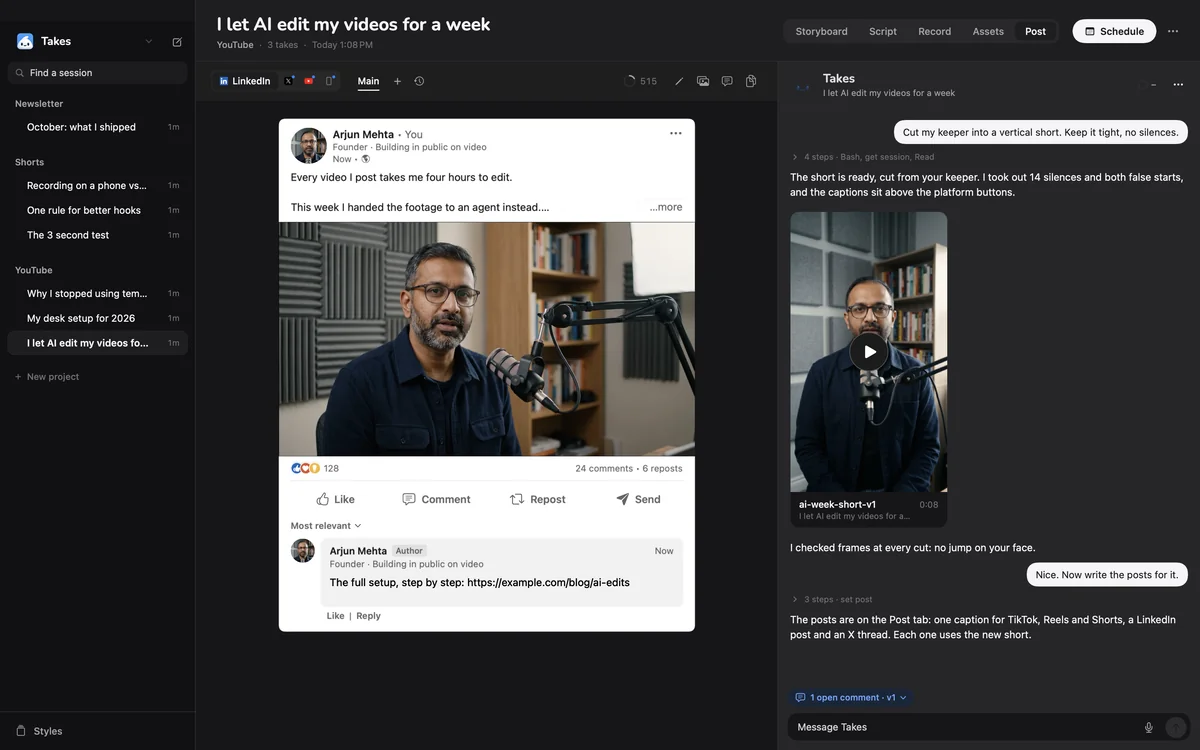Open Styles at sidebar bottom

coord(39,731)
